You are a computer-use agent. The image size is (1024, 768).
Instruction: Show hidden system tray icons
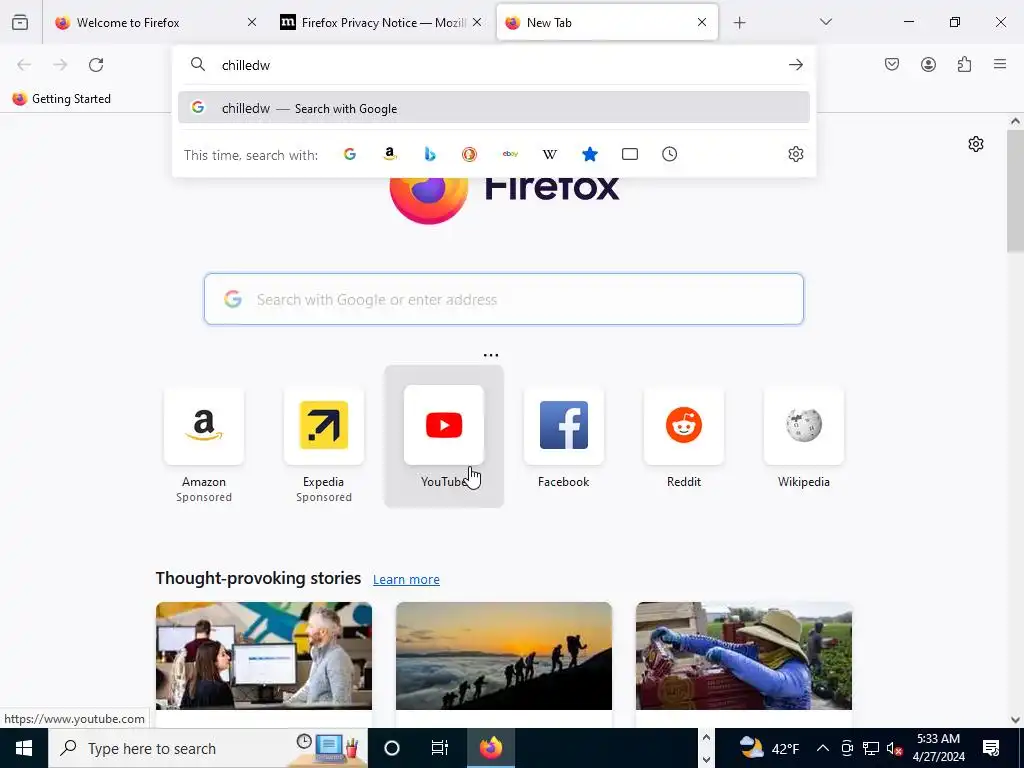click(823, 748)
